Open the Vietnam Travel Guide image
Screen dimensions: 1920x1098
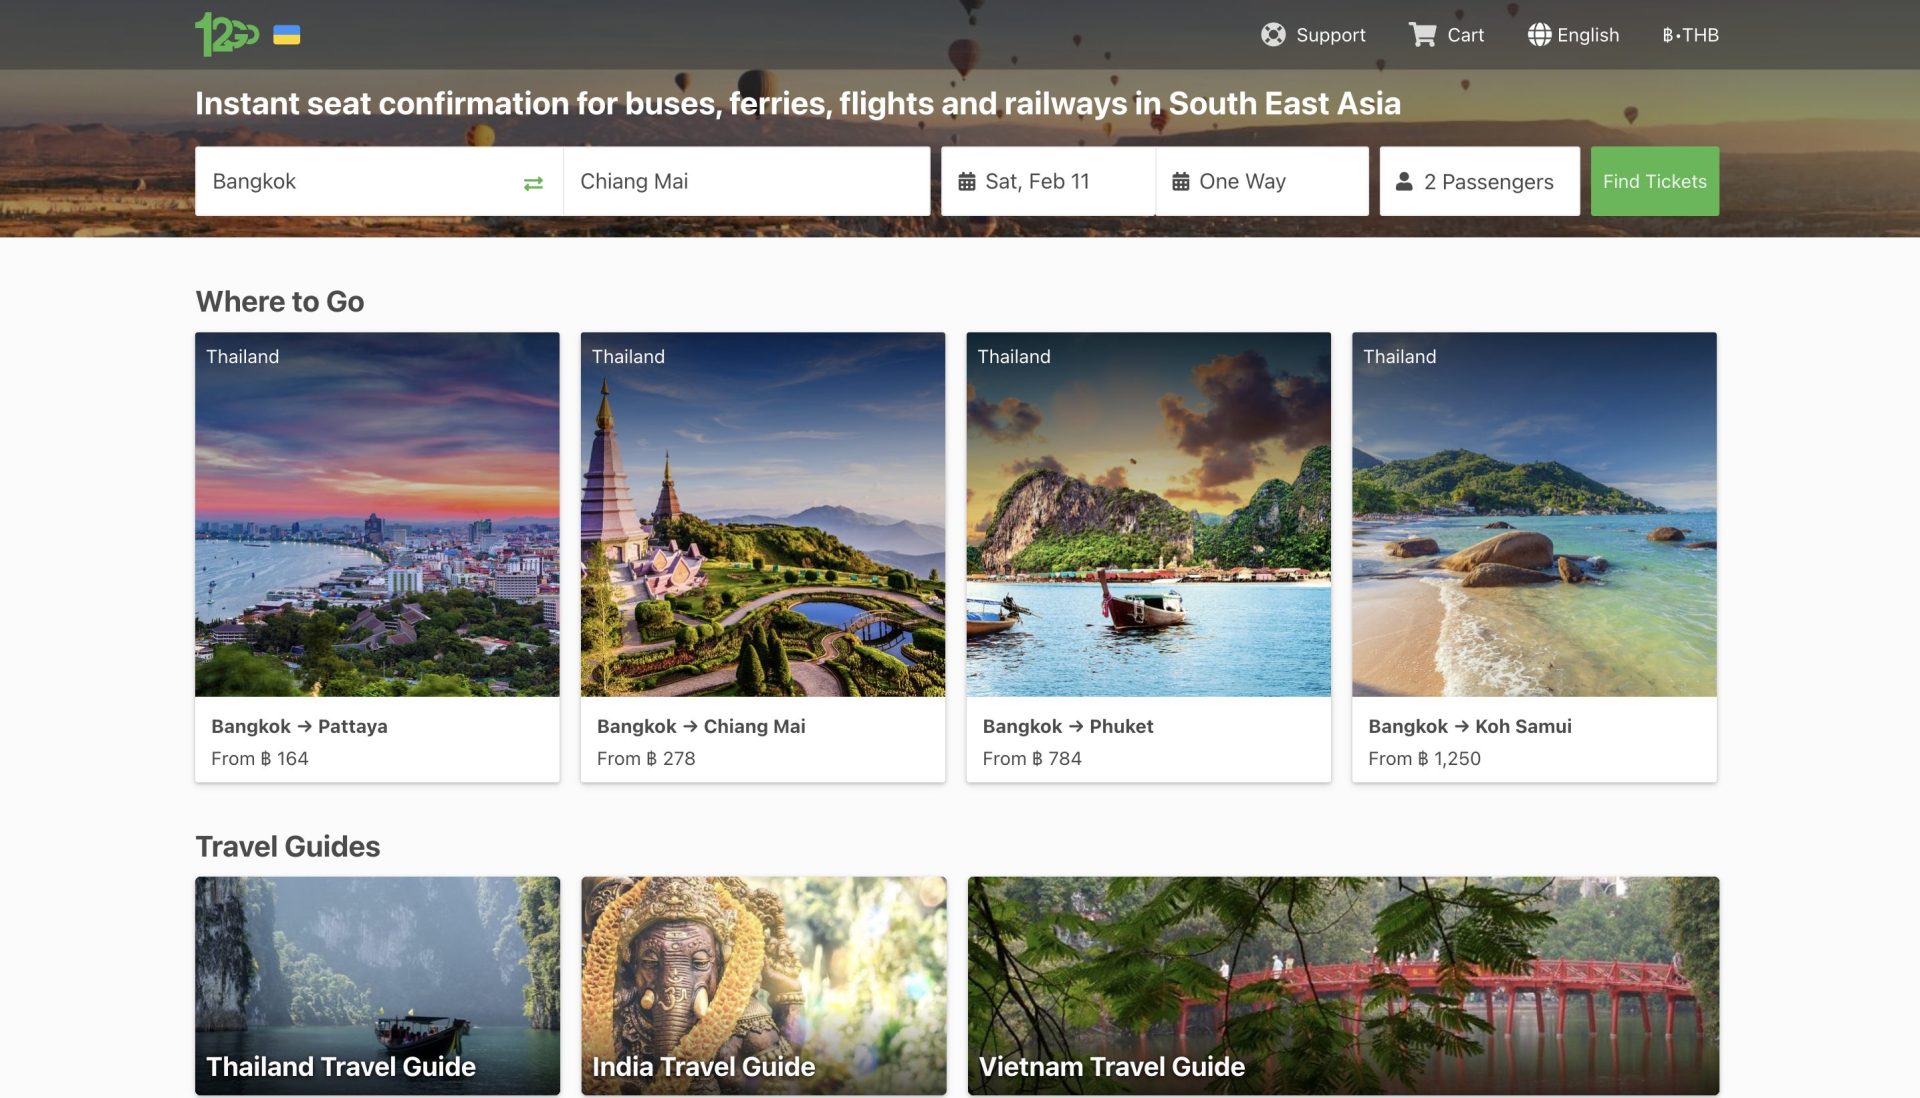pyautogui.click(x=1343, y=986)
